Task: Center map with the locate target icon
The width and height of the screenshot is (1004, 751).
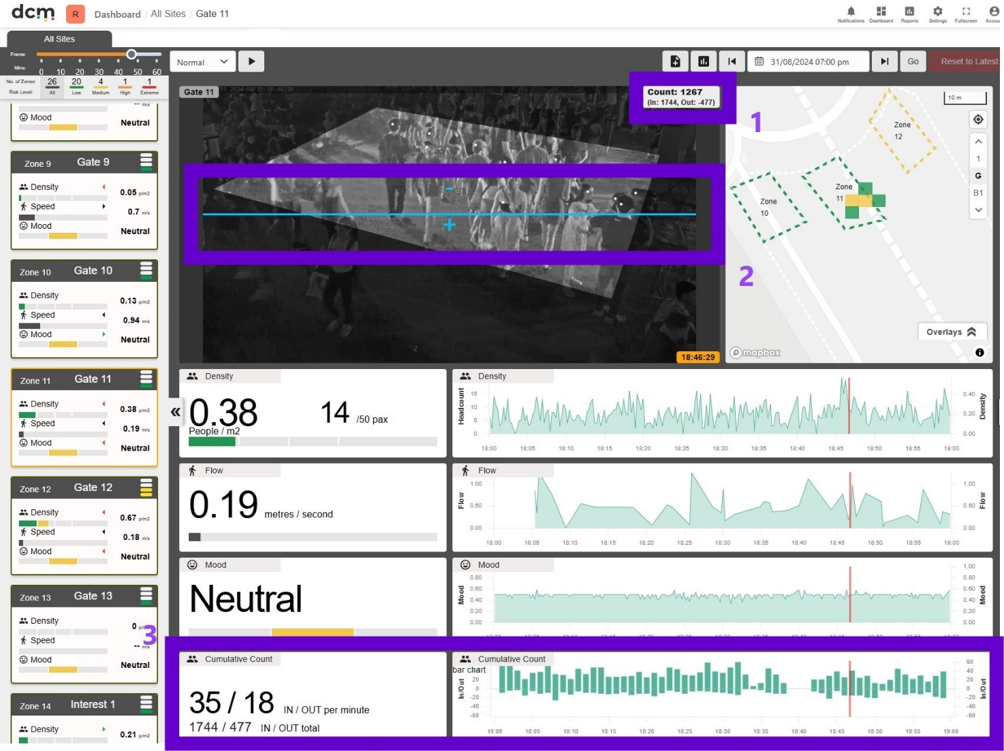Action: [x=978, y=120]
